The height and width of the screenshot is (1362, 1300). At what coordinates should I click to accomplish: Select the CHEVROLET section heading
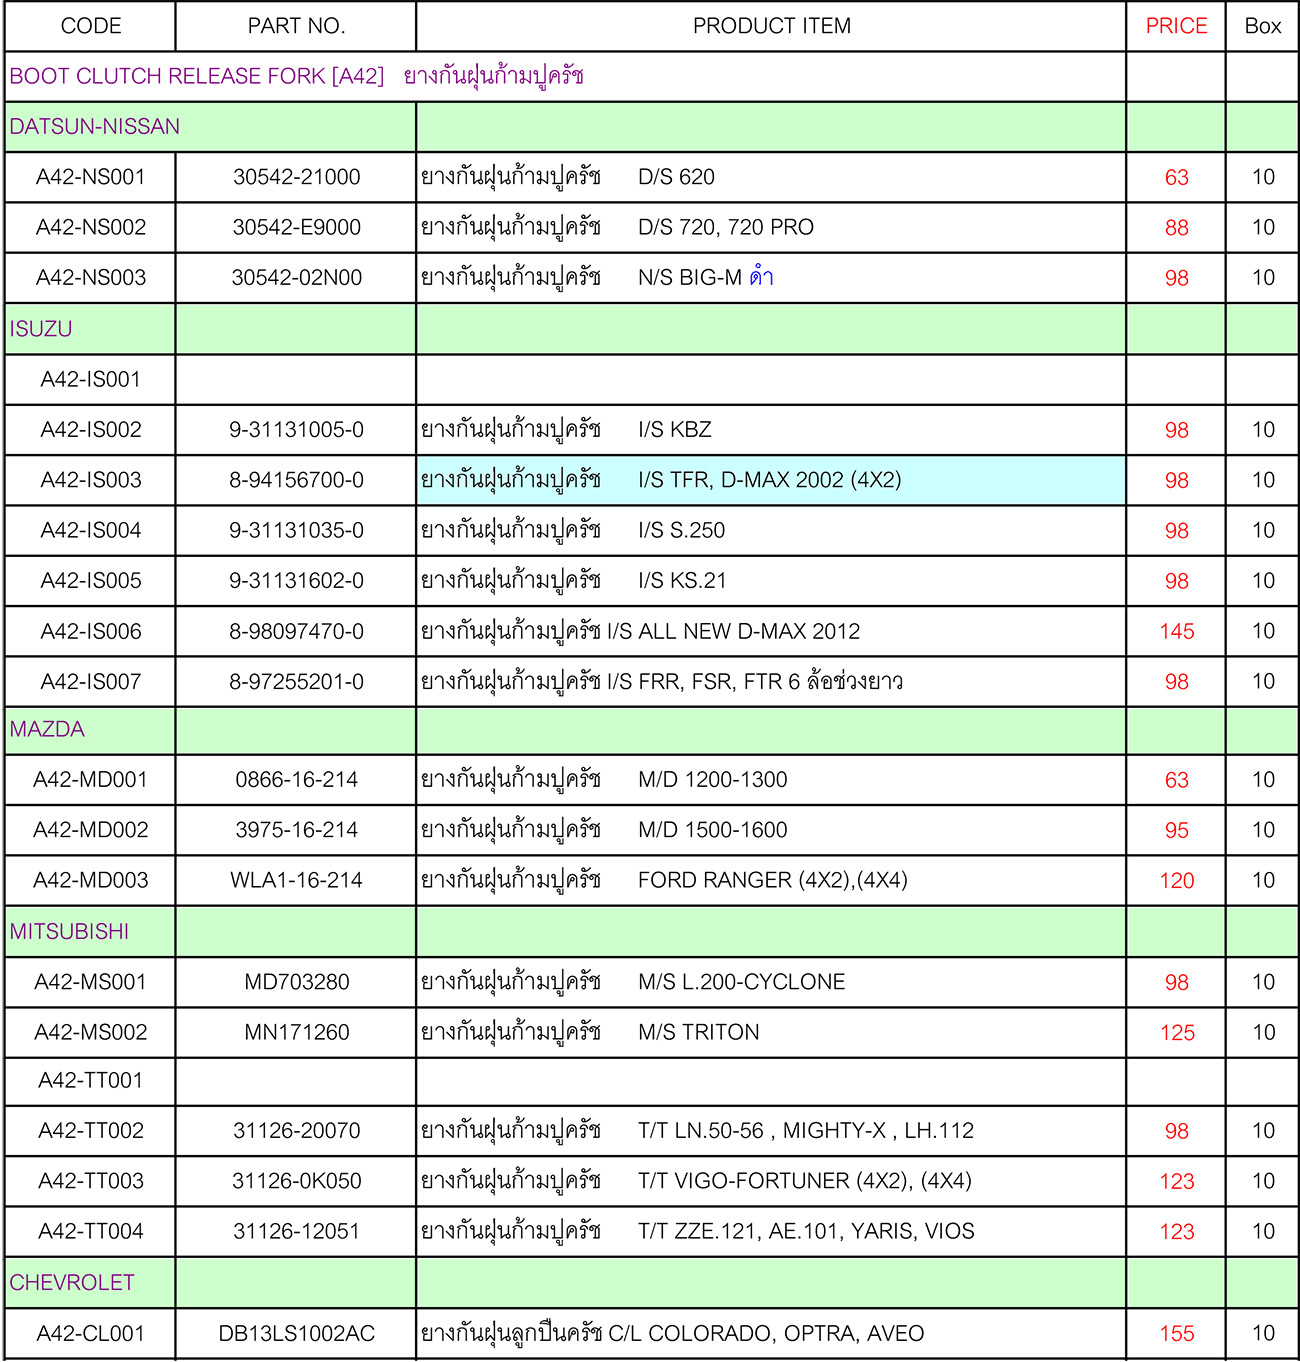72,1283
